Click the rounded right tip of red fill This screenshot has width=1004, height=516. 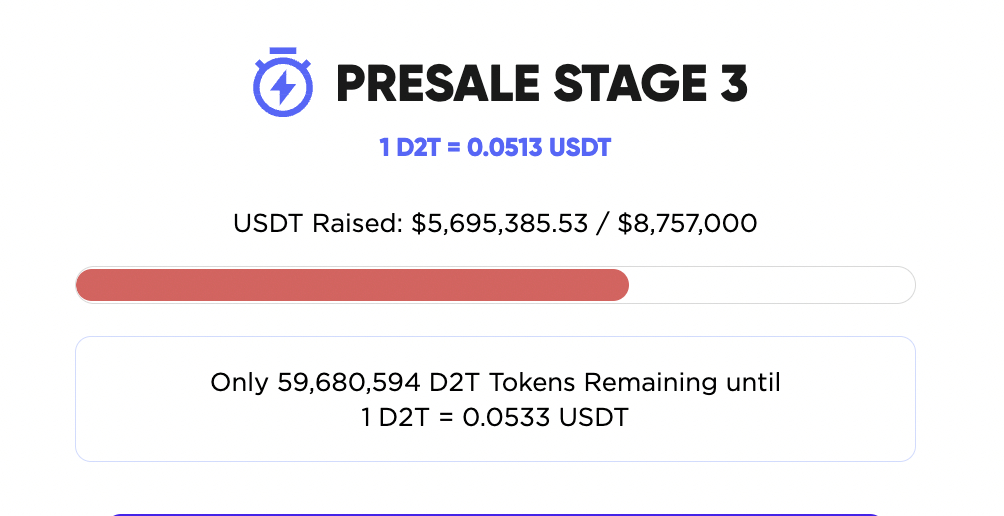pyautogui.click(x=621, y=285)
